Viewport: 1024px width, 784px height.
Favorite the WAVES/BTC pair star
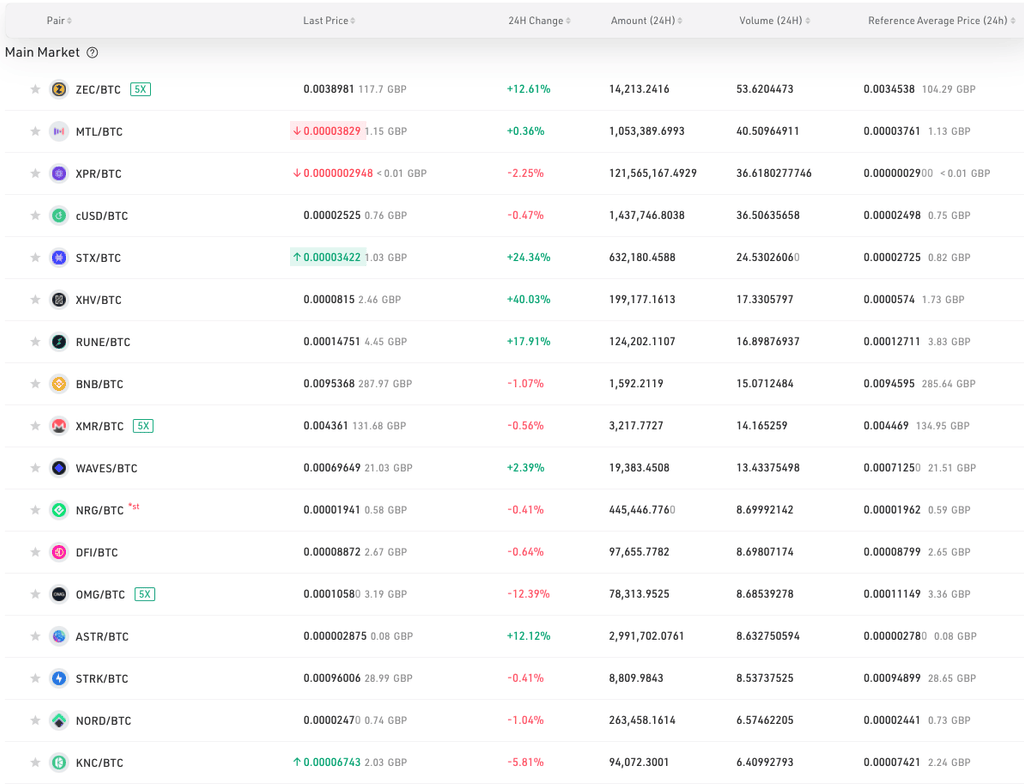[x=35, y=468]
